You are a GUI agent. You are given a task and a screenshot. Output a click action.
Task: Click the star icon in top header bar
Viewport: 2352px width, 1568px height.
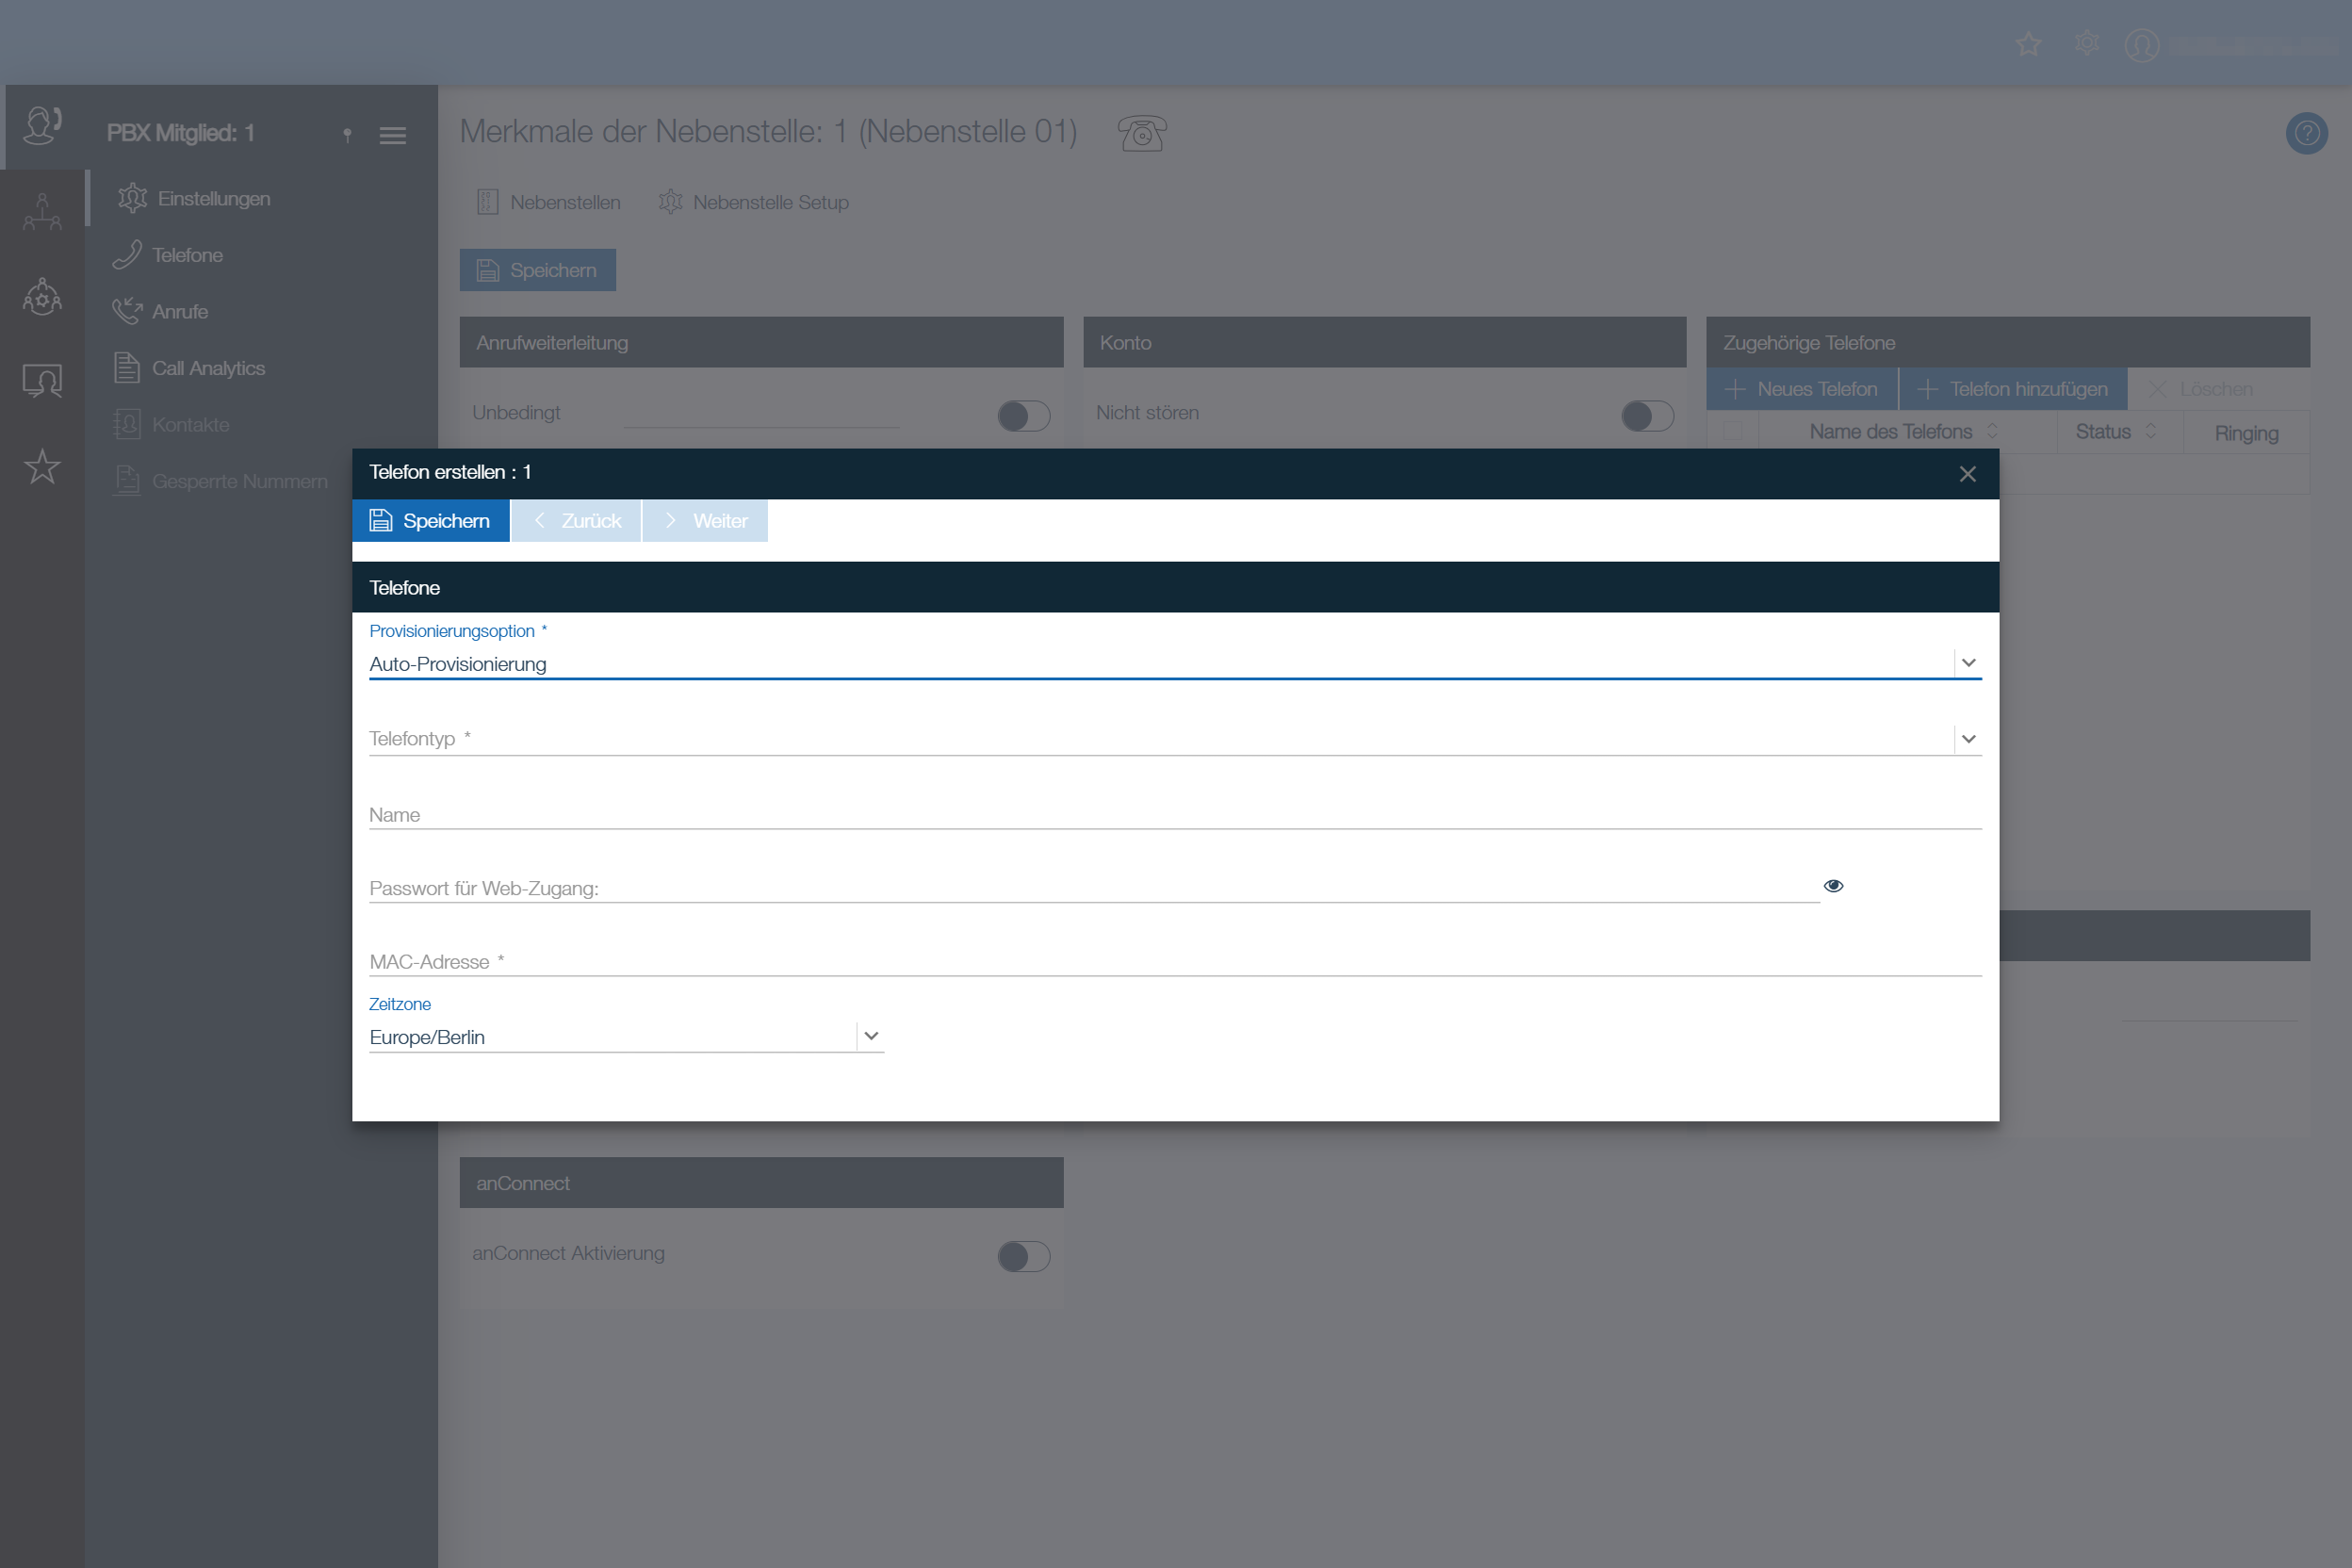[2029, 44]
